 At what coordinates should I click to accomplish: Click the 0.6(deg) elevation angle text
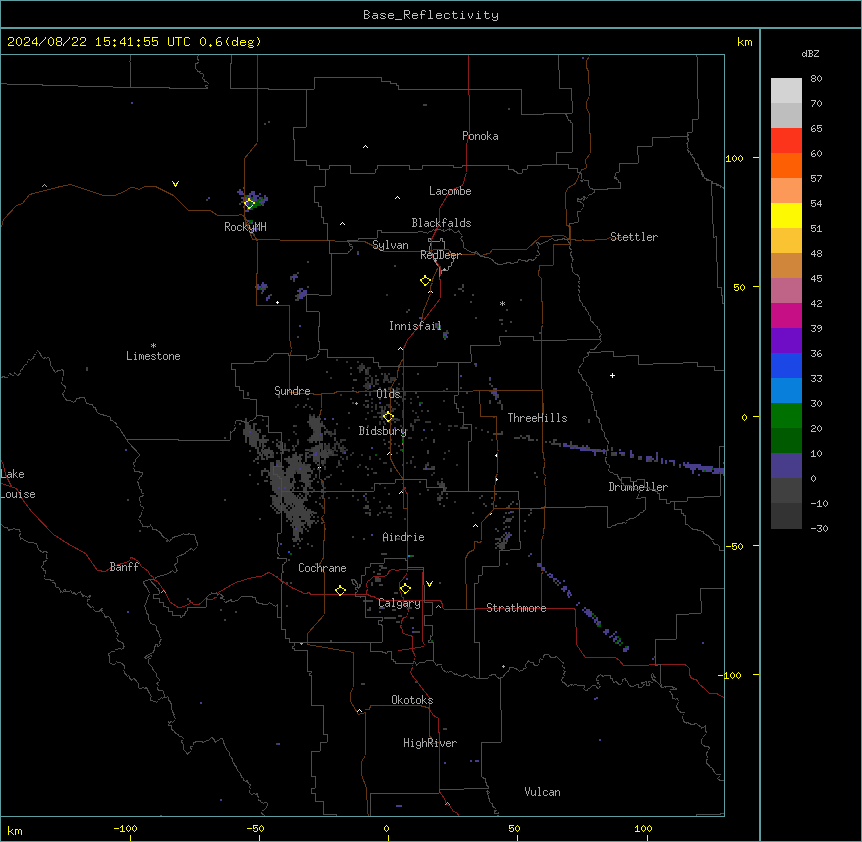230,42
